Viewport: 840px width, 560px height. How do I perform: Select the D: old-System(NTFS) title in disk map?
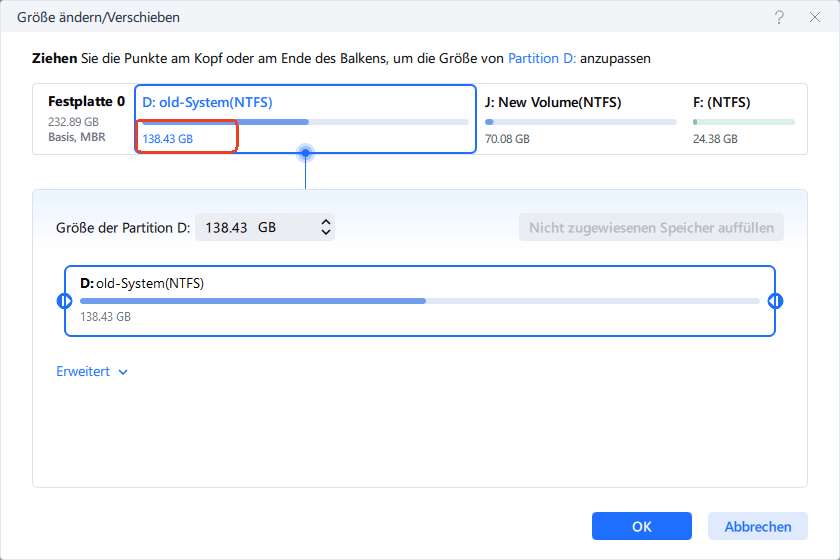[208, 102]
